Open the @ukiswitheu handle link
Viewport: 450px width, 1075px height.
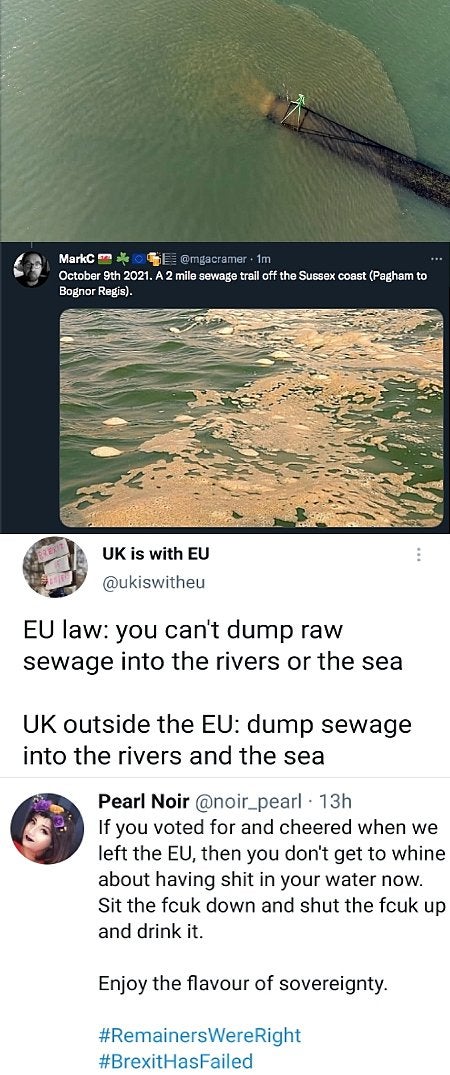(x=153, y=583)
